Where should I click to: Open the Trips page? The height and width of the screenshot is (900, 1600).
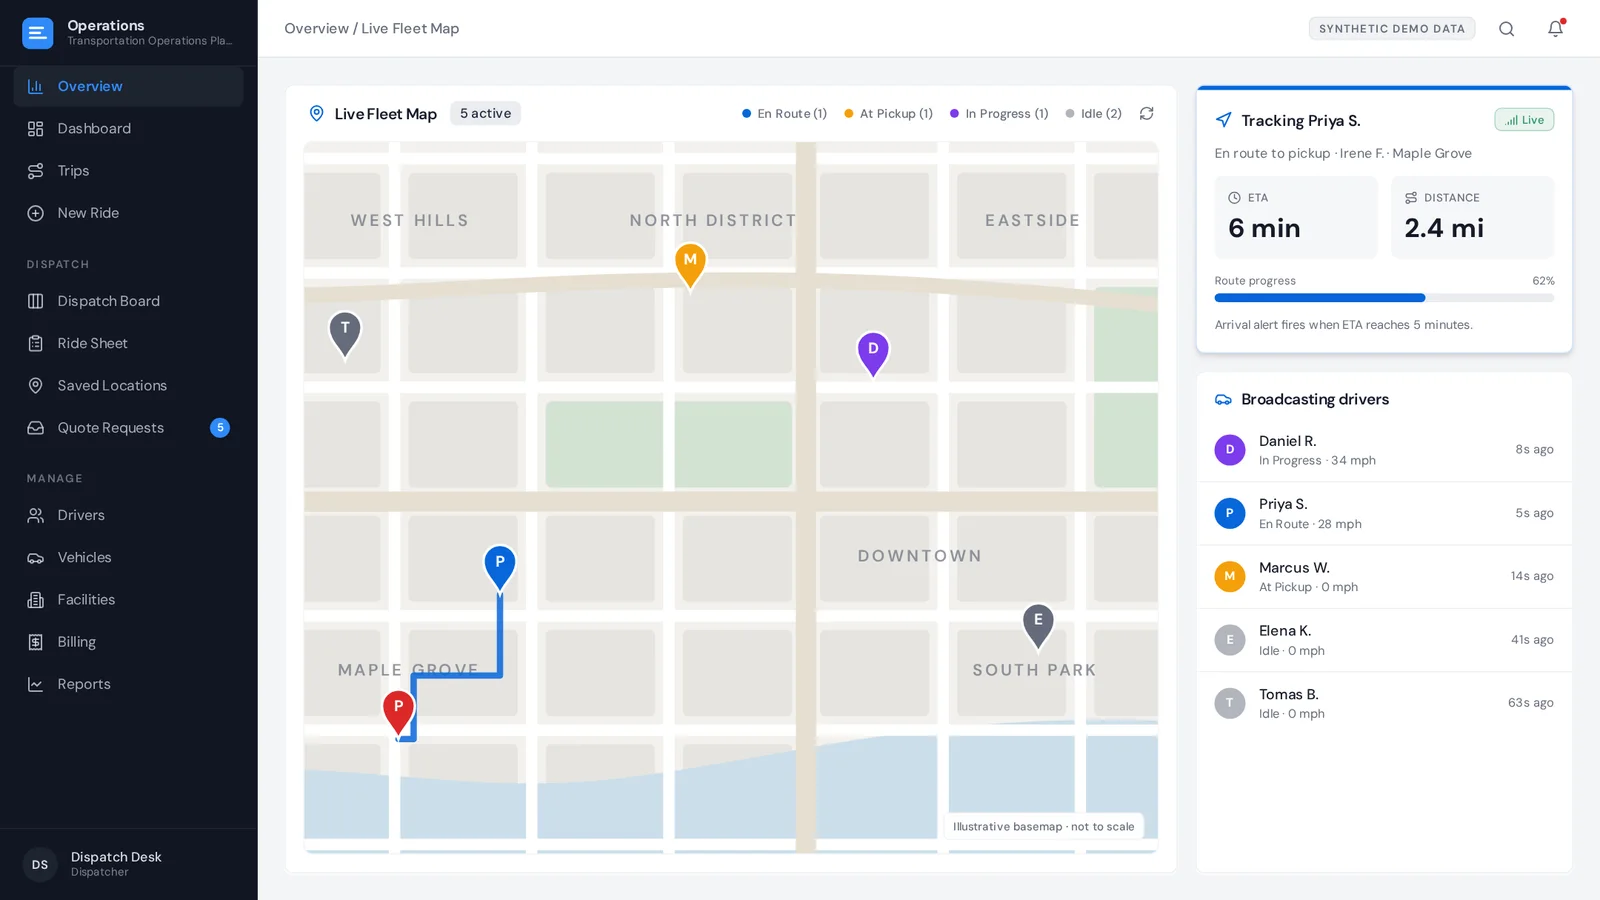pos(128,171)
